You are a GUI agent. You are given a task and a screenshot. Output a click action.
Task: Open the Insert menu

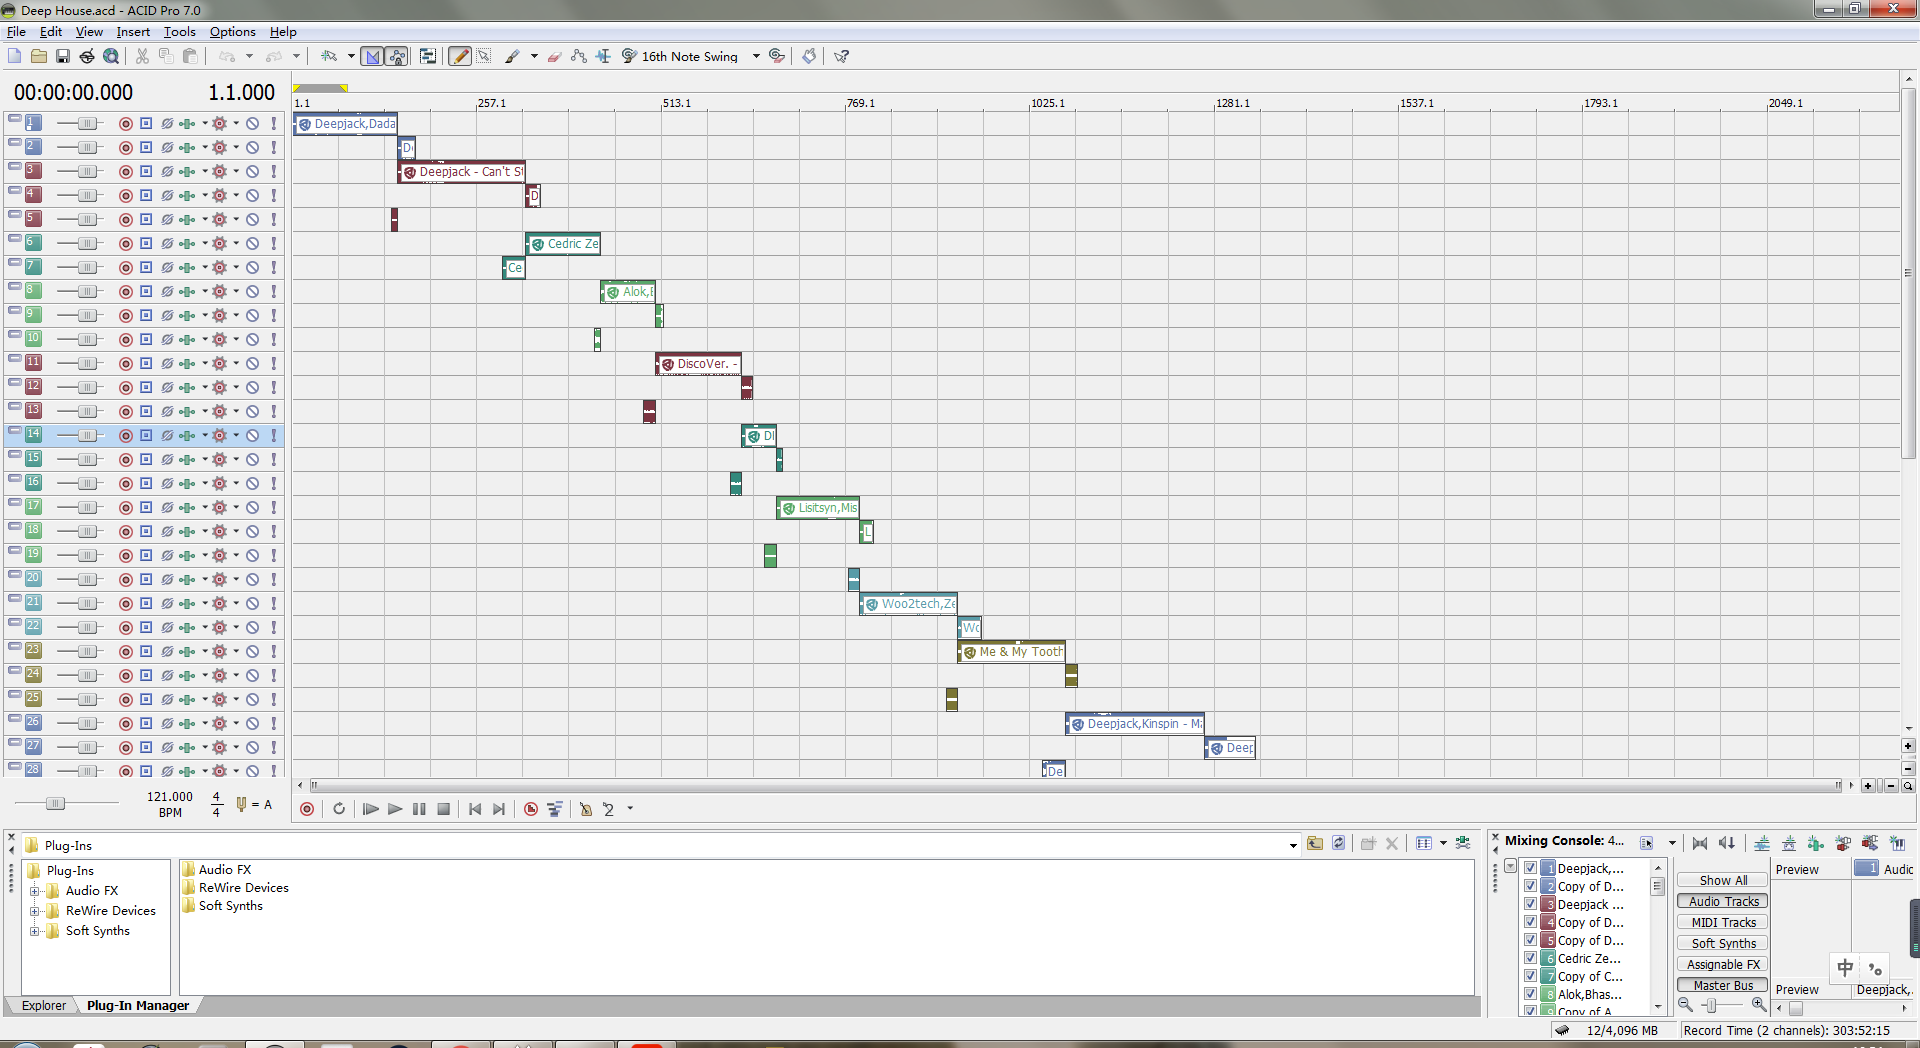[x=133, y=32]
